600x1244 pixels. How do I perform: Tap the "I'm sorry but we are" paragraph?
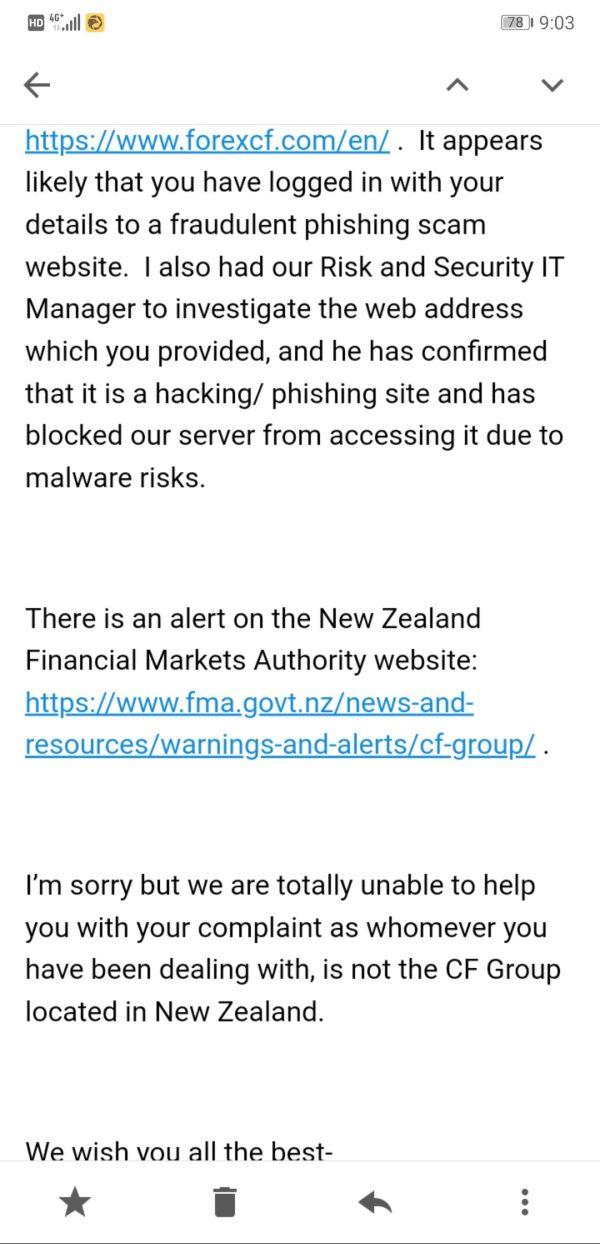point(280,886)
